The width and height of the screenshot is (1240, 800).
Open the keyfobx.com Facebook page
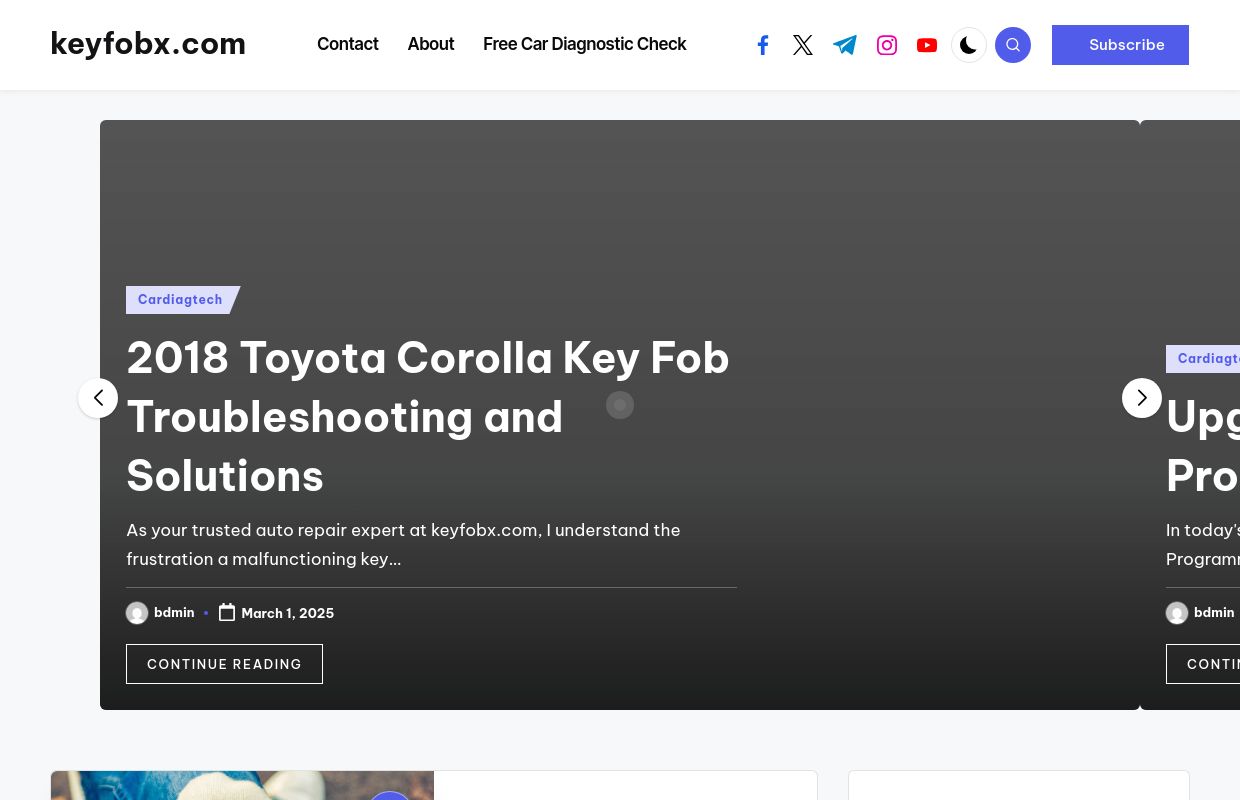tap(763, 45)
